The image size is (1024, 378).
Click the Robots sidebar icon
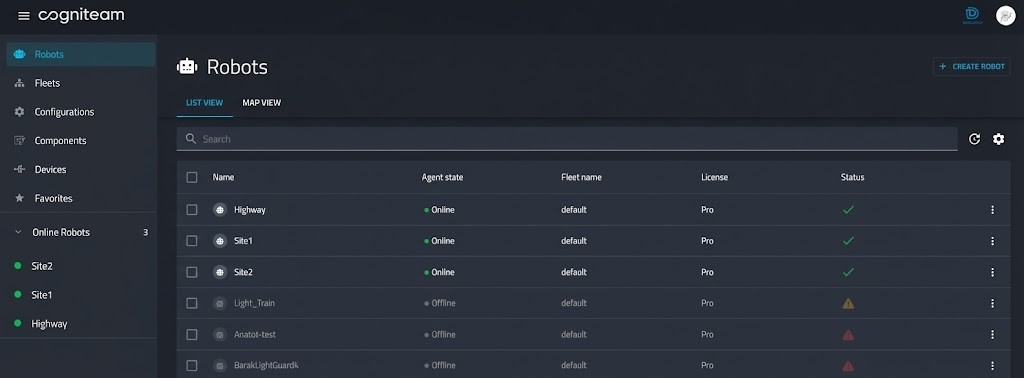(x=20, y=54)
